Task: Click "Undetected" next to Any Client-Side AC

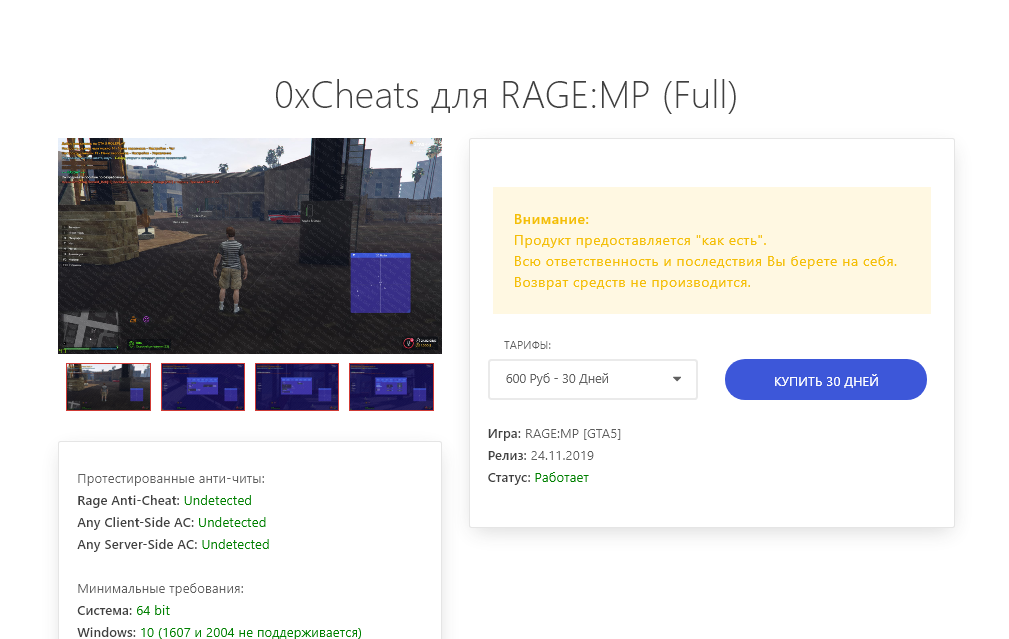Action: pos(232,523)
